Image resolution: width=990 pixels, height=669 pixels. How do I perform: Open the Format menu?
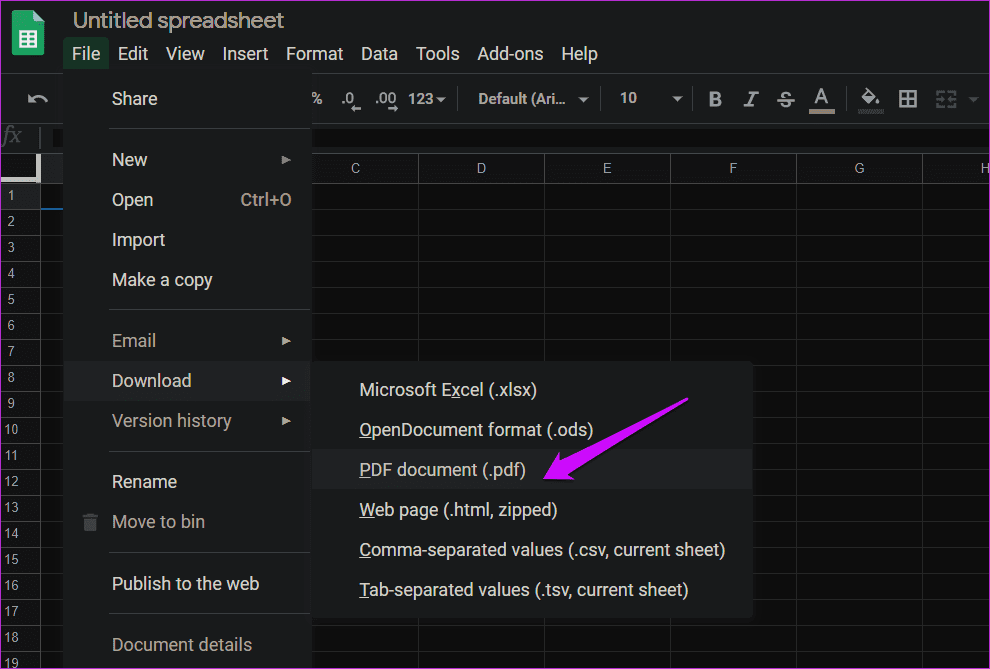[x=314, y=54]
